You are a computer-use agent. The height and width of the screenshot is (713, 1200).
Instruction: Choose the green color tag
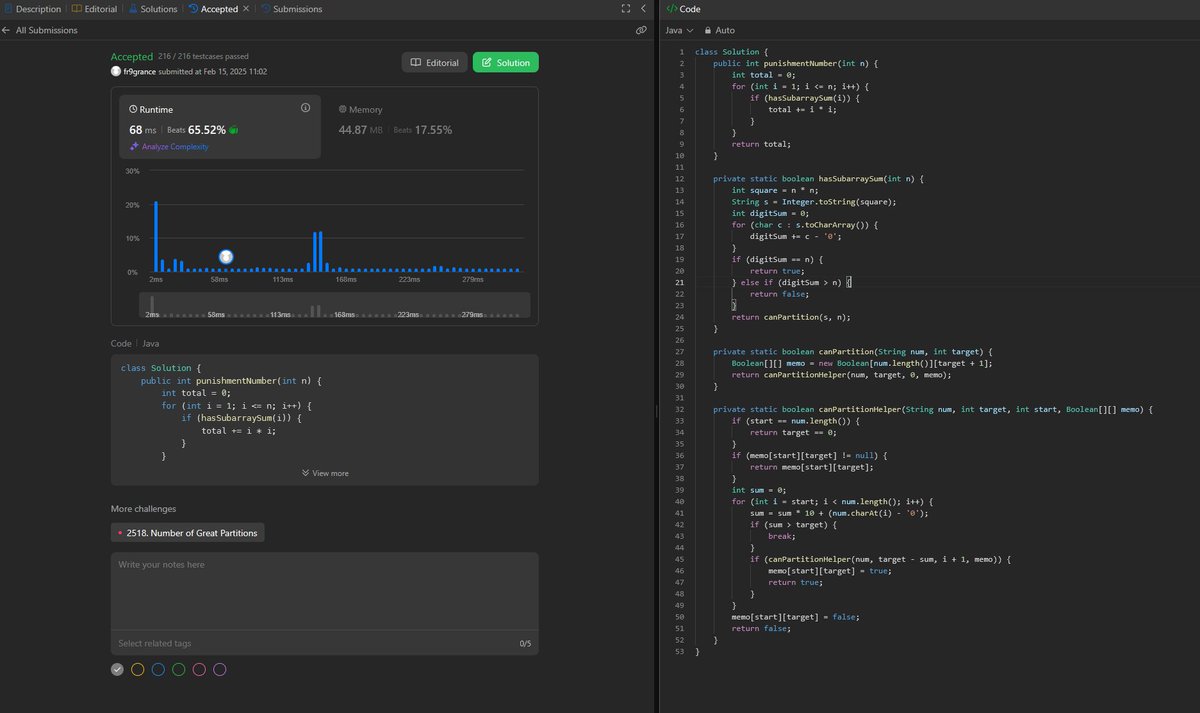coord(179,669)
